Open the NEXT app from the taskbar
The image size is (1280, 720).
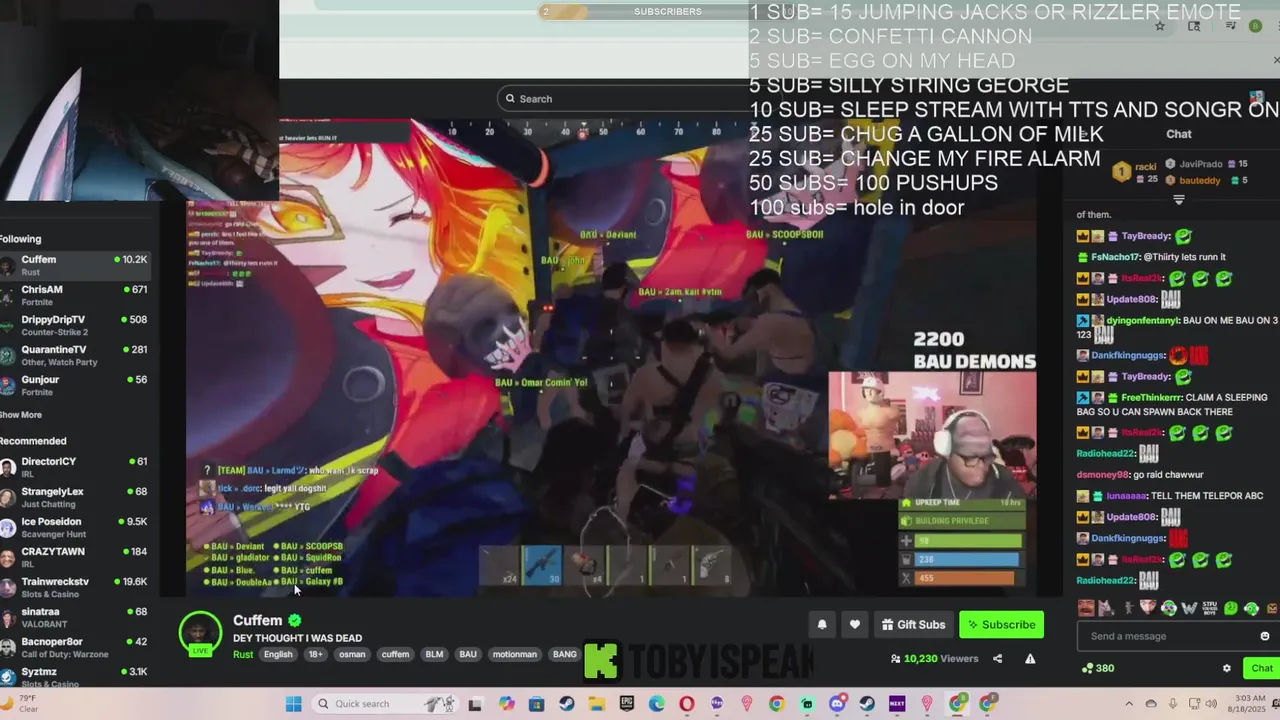click(897, 704)
